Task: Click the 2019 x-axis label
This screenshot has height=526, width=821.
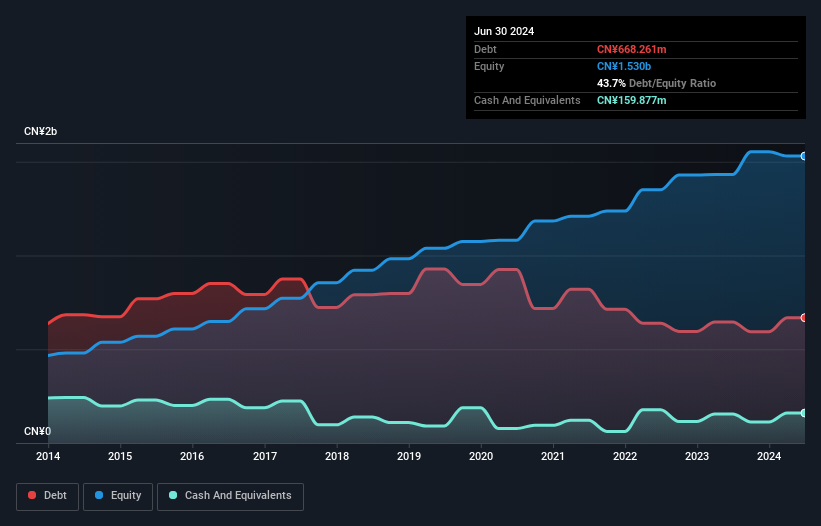Action: pos(409,456)
